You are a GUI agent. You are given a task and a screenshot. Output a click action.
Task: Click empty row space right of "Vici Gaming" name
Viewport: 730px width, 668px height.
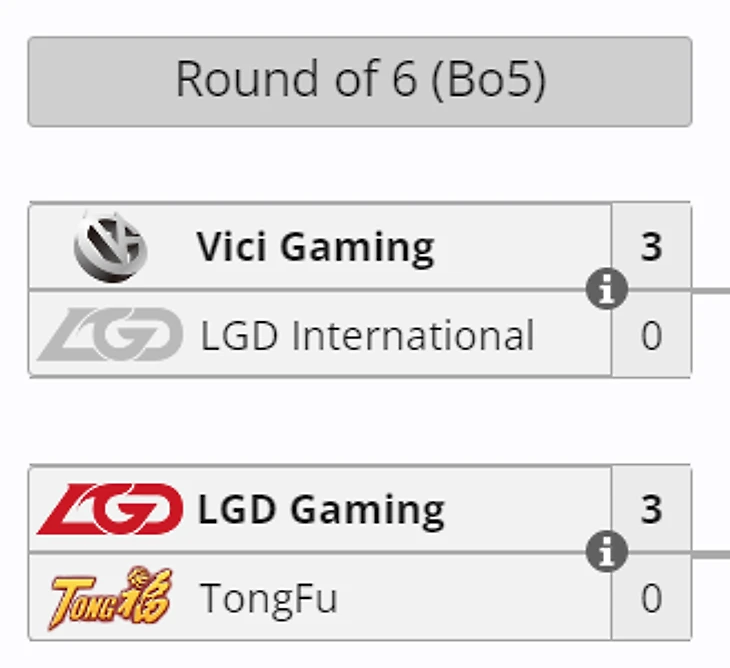point(520,247)
